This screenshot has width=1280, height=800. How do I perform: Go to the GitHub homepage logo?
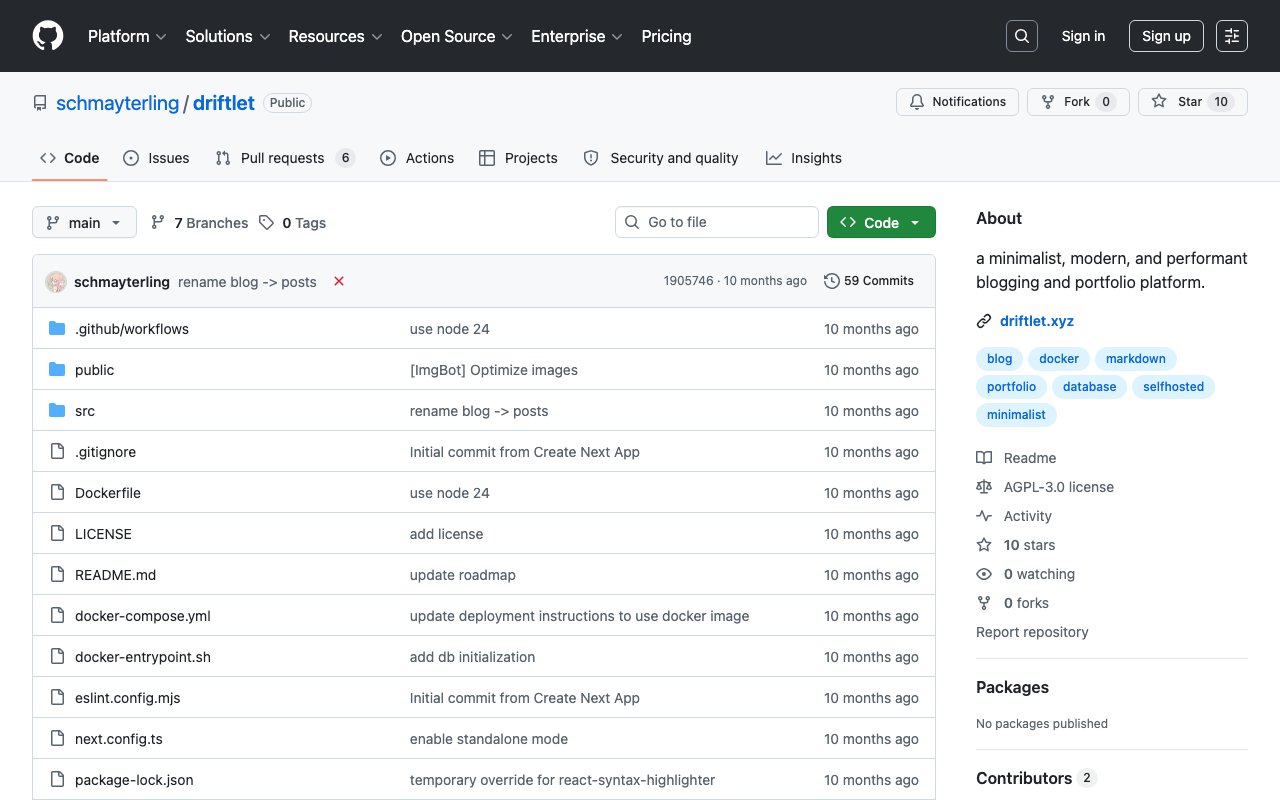48,36
